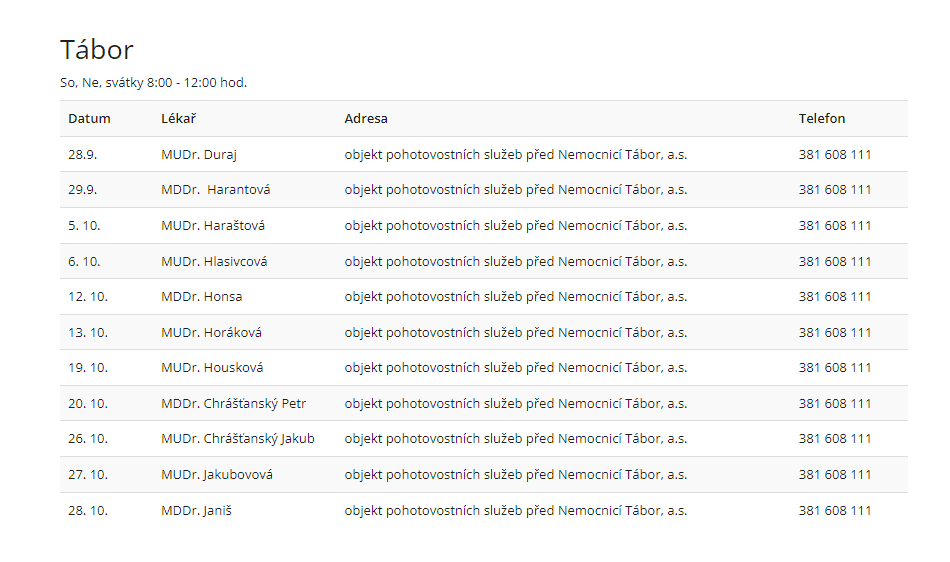The width and height of the screenshot is (950, 562).
Task: Click MDDr. Chrášťanský Petr
Action: pyautogui.click(x=233, y=404)
